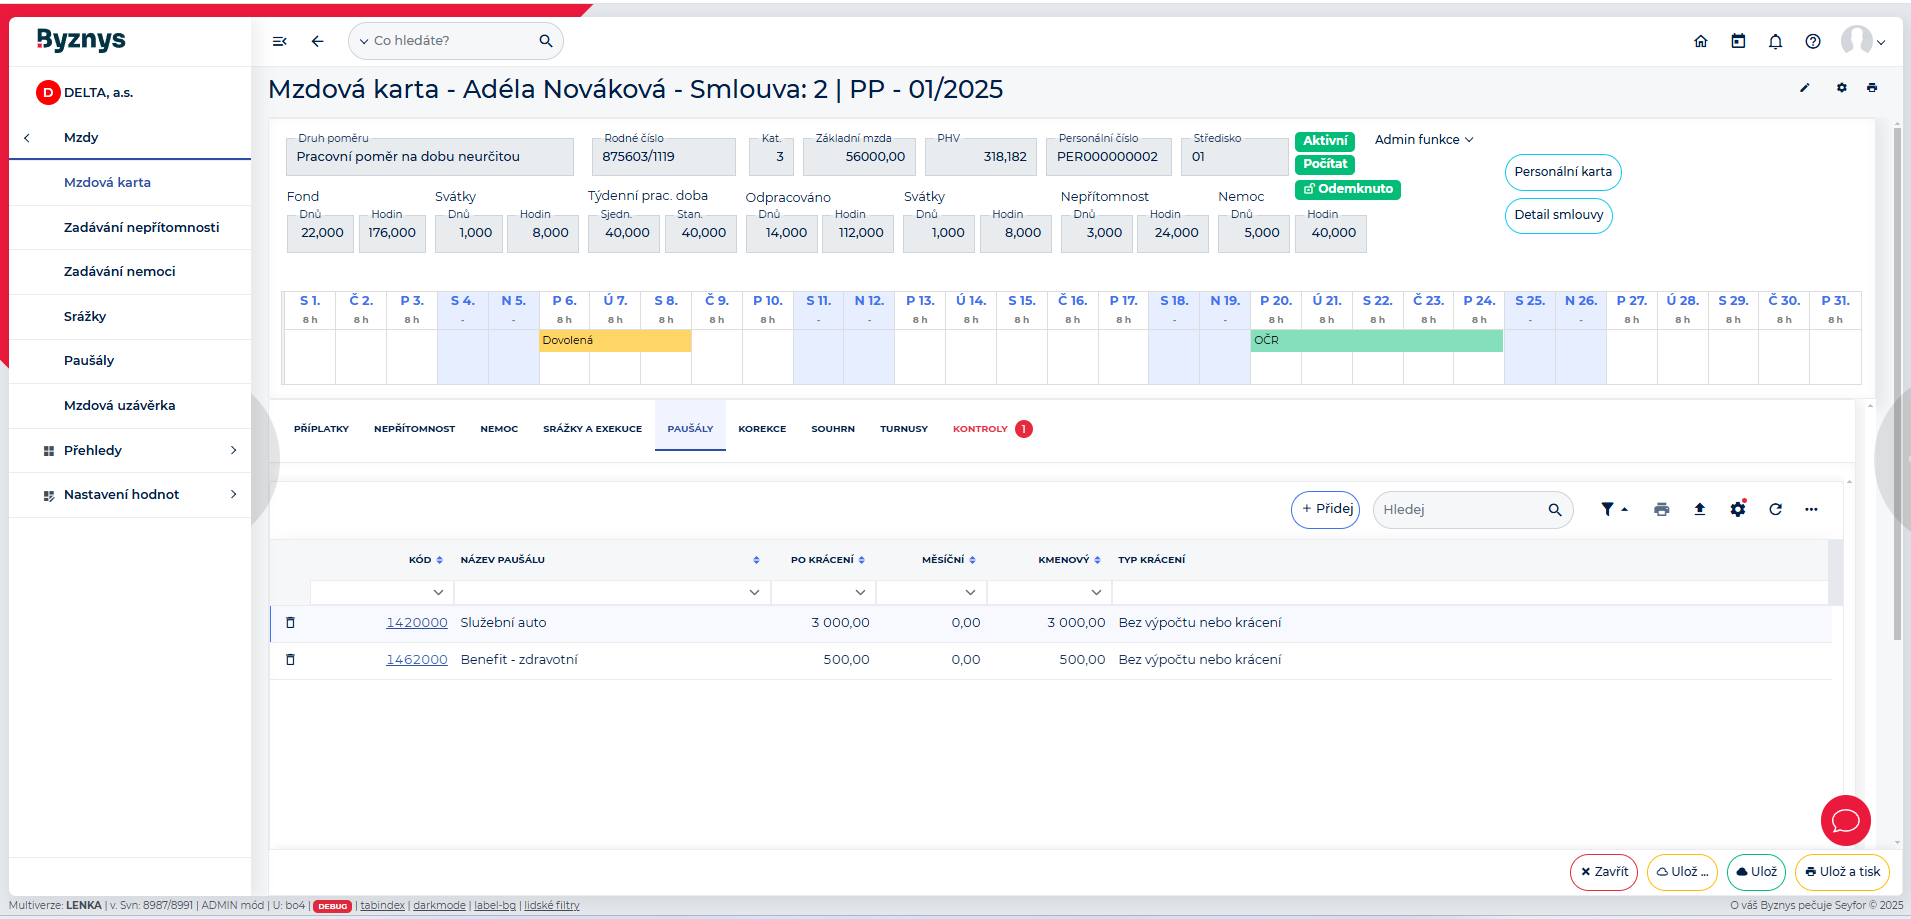1911x919 pixels.
Task: Expand the Admin funkce dropdown
Action: click(1423, 140)
